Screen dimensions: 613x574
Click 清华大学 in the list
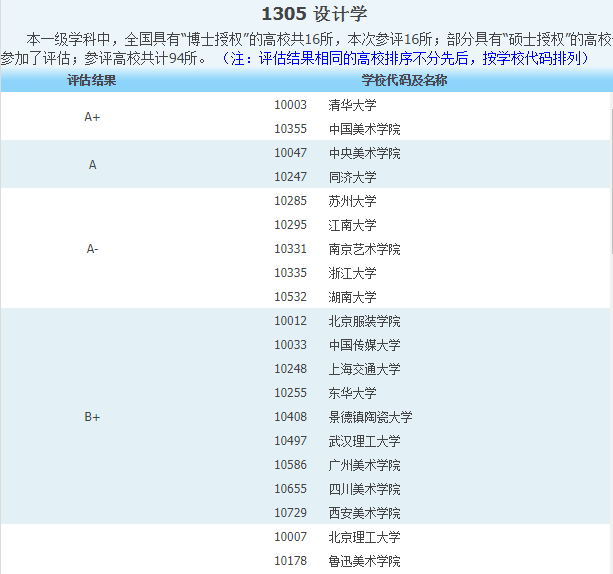coord(352,105)
